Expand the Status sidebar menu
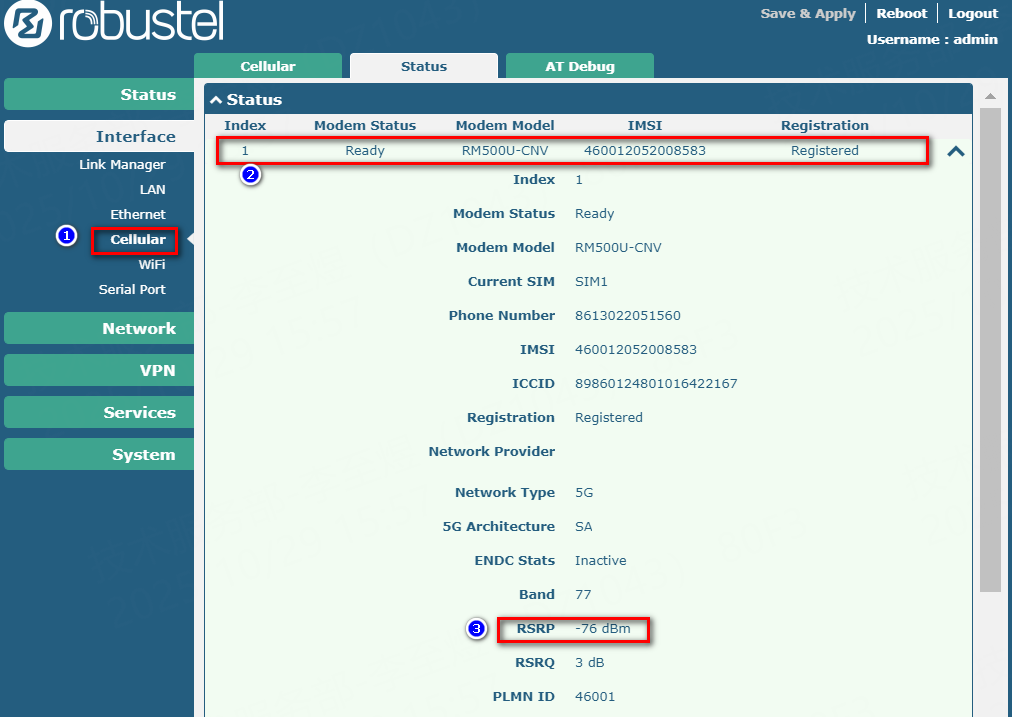The height and width of the screenshot is (717, 1012). coord(100,95)
